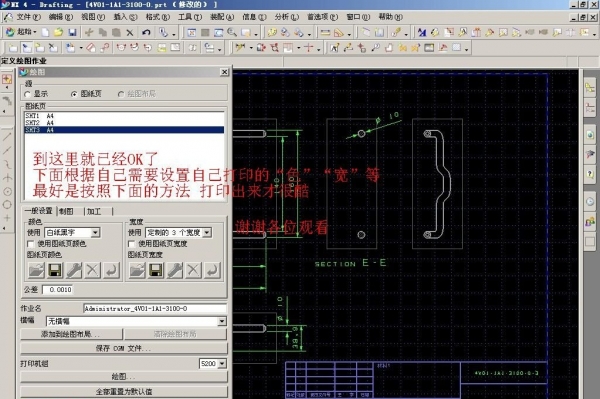The height and width of the screenshot is (399, 600).
Task: Enable 使用图纸页宽度 checkbox
Action: (131, 244)
